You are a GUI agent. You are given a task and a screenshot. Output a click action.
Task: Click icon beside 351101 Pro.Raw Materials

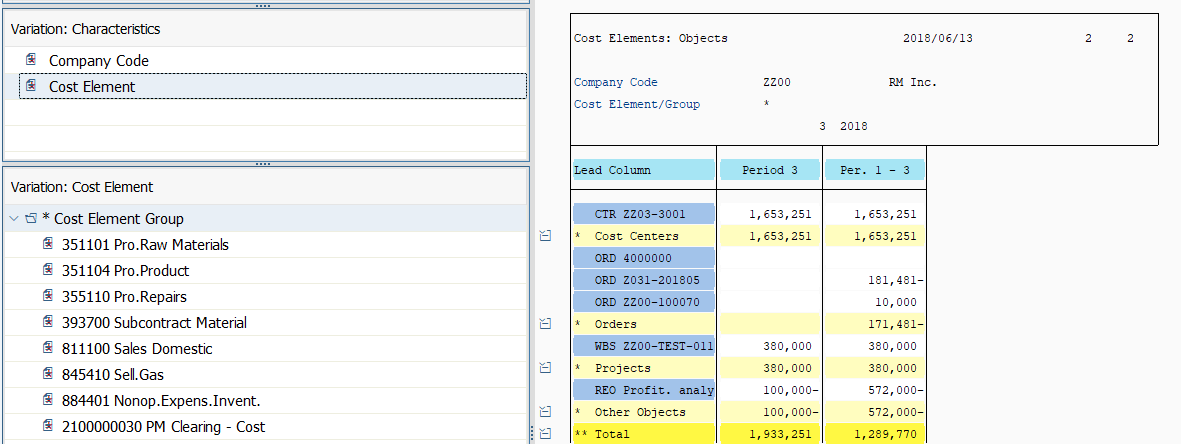pyautogui.click(x=49, y=243)
